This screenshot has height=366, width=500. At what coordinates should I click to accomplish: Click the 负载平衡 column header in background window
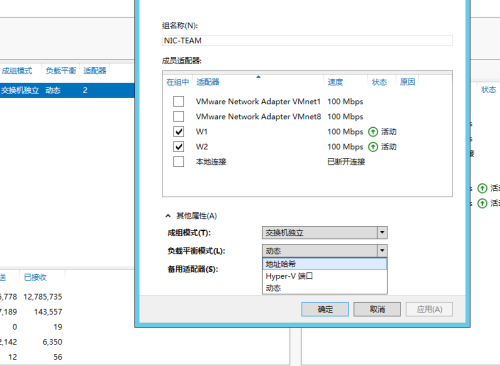click(x=61, y=71)
